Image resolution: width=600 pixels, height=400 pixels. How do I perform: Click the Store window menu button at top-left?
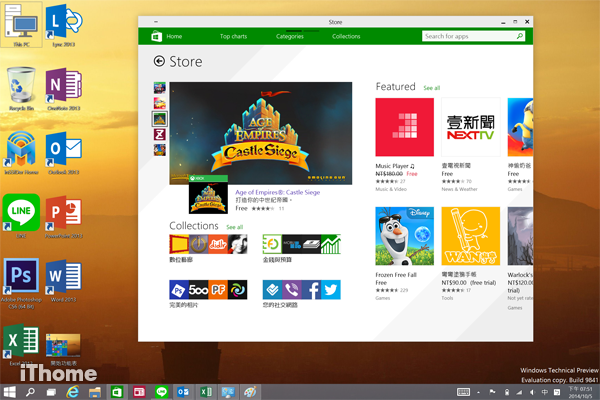click(x=156, y=22)
